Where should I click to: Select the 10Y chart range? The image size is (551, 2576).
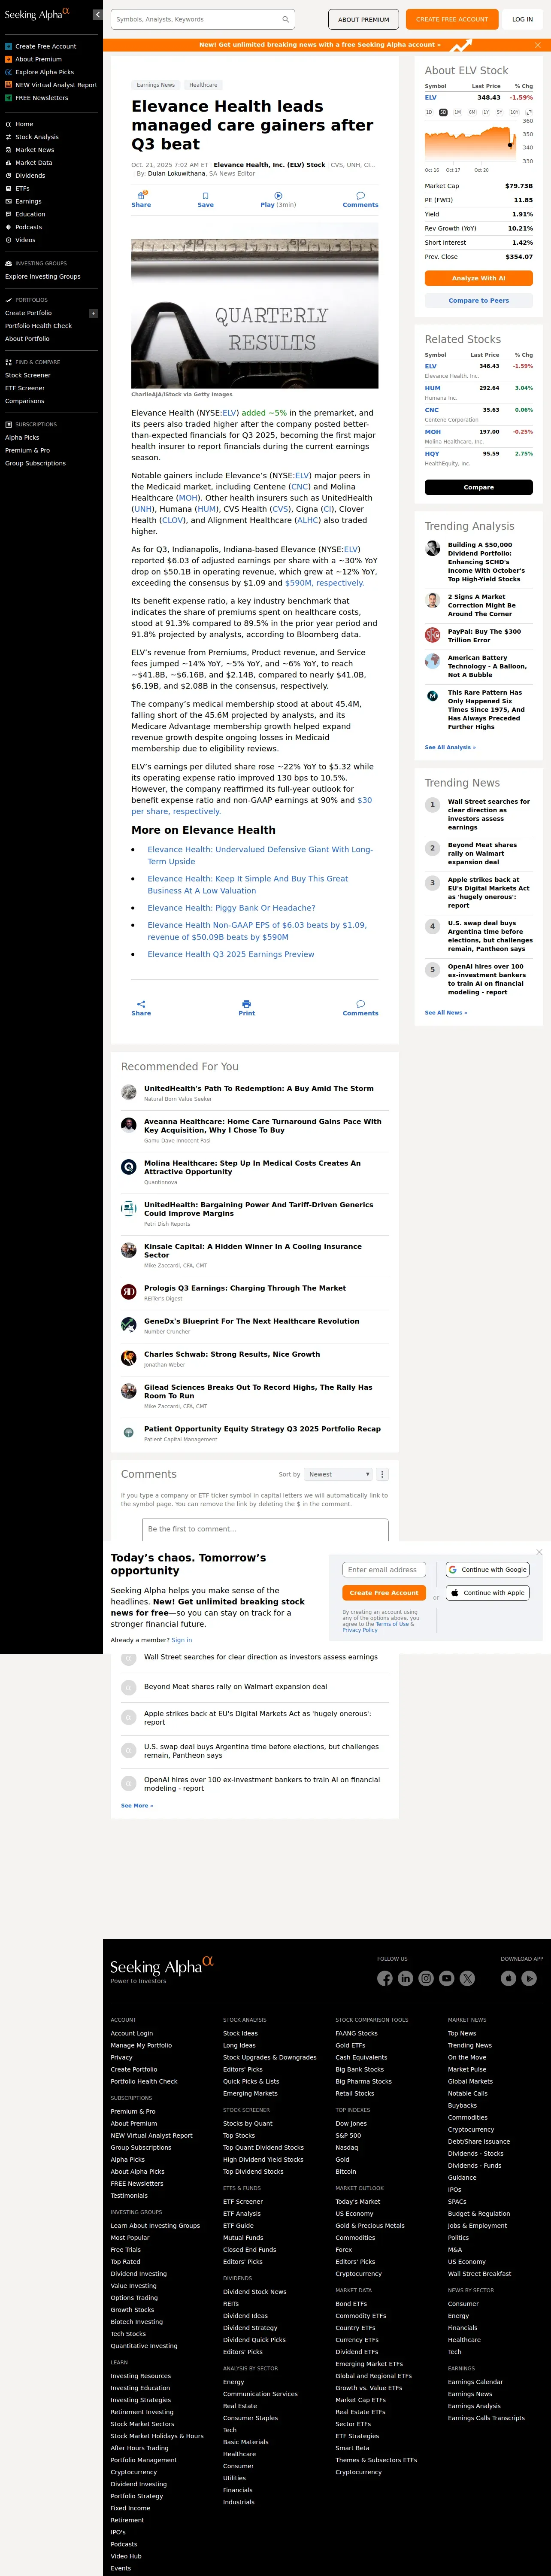[514, 112]
